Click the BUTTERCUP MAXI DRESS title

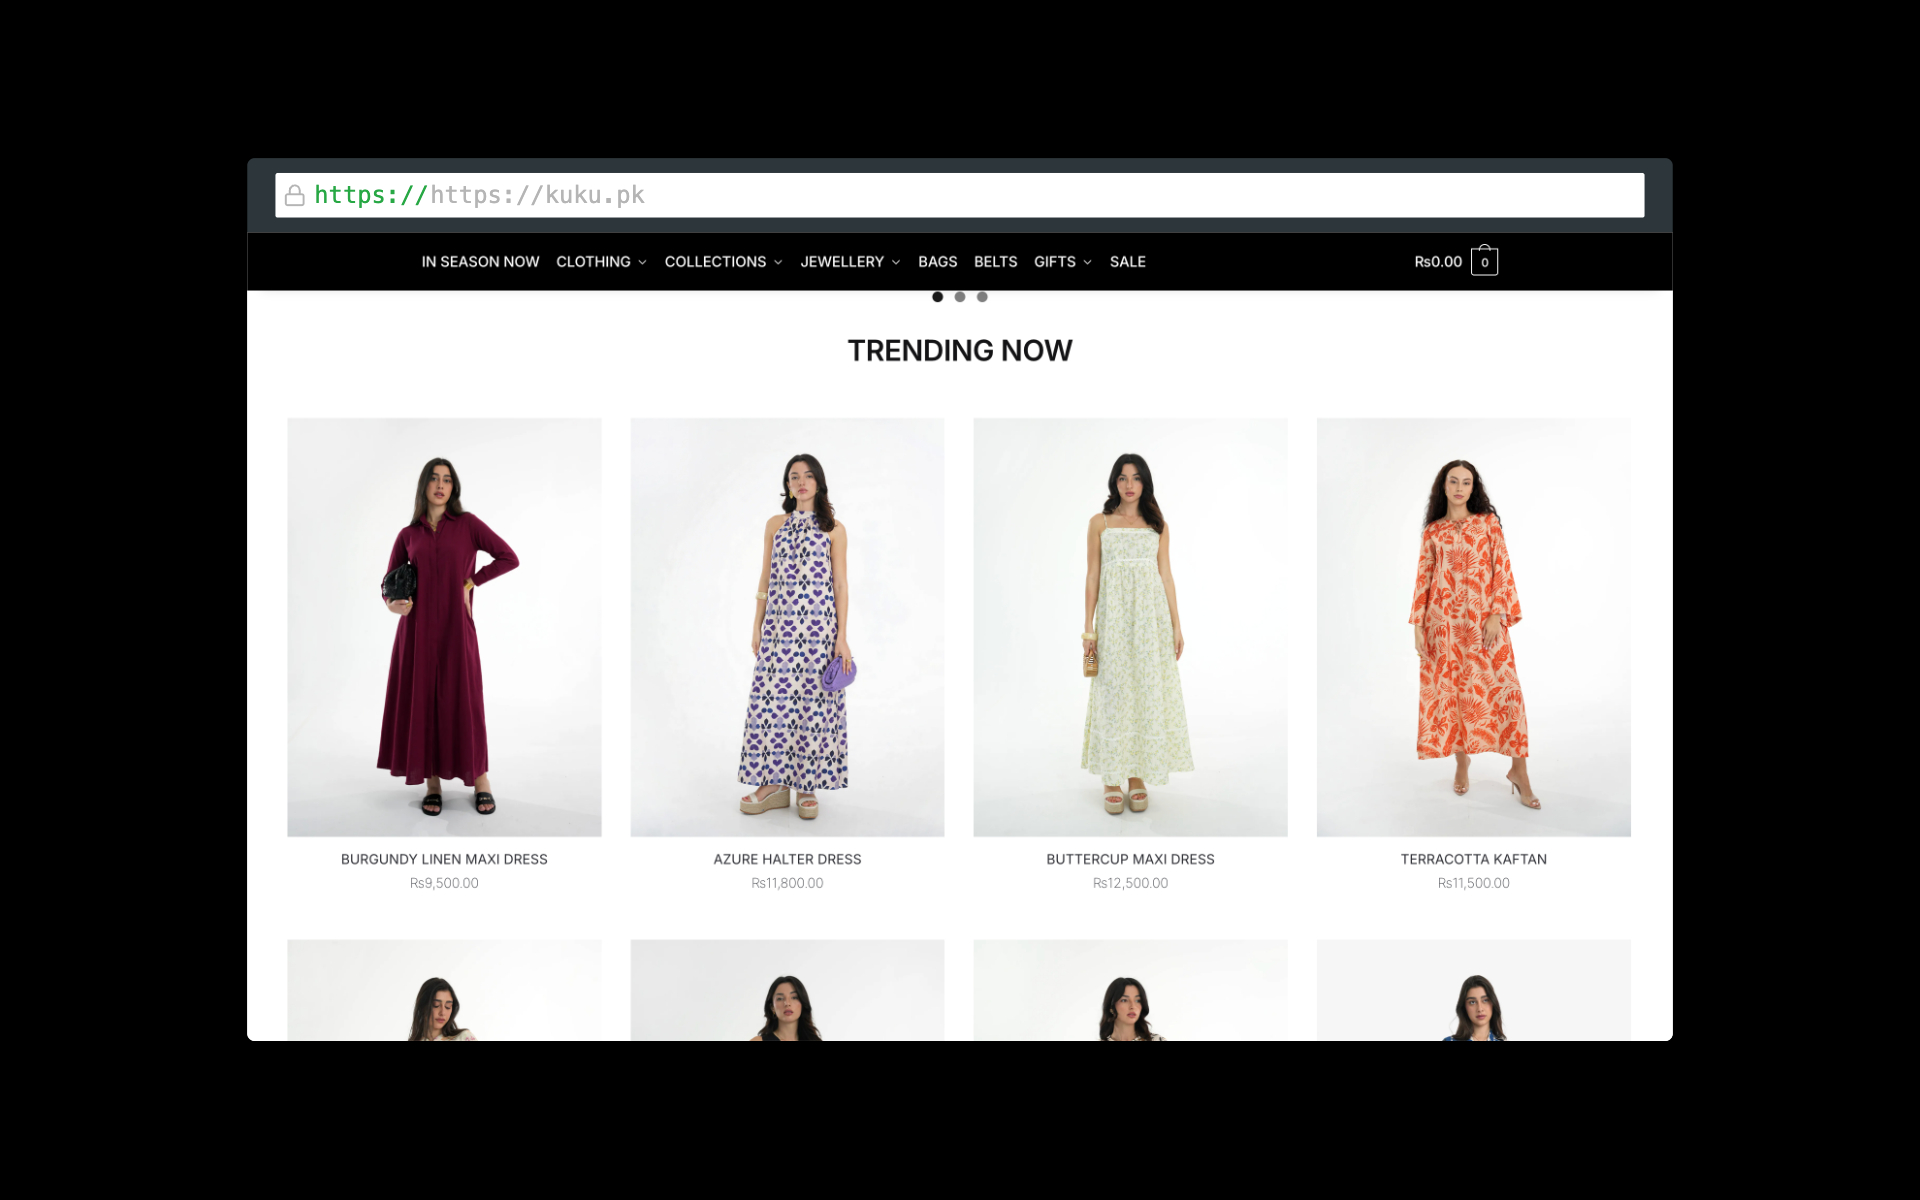click(1130, 859)
